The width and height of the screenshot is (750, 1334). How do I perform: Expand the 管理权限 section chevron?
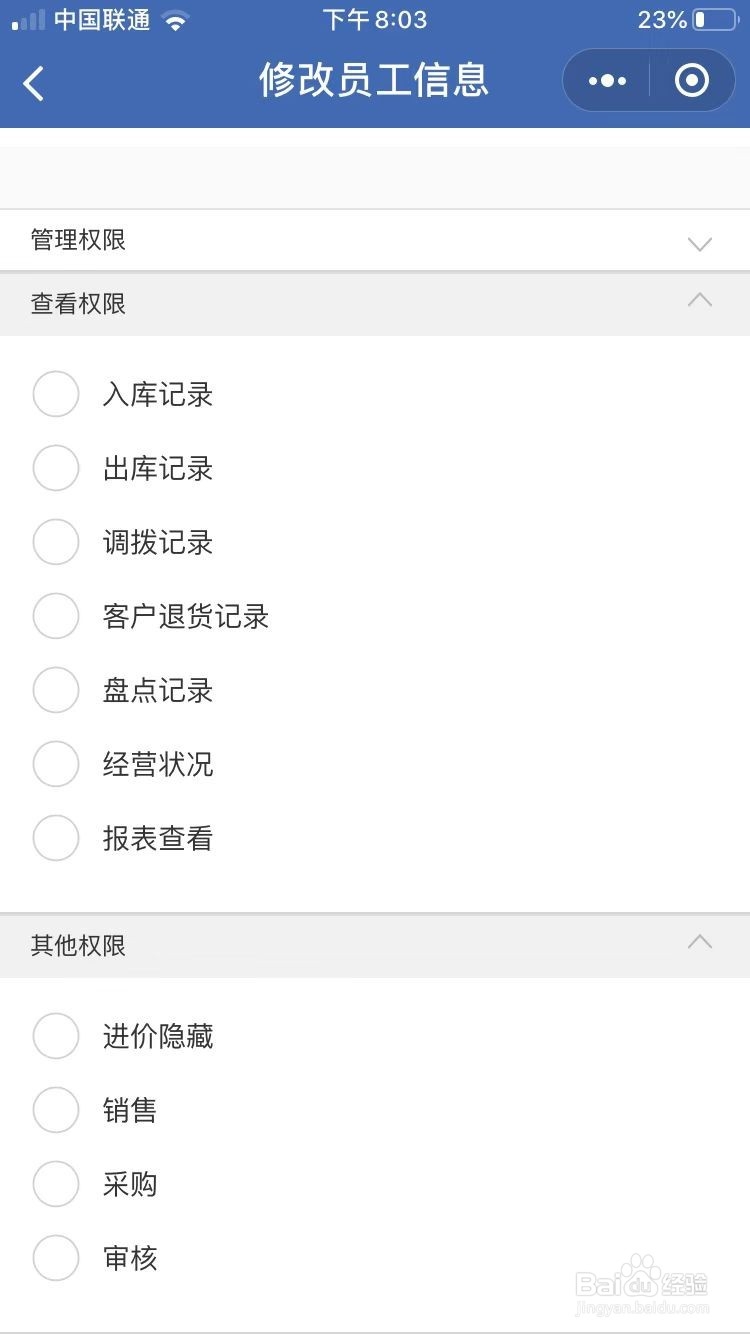click(x=700, y=243)
